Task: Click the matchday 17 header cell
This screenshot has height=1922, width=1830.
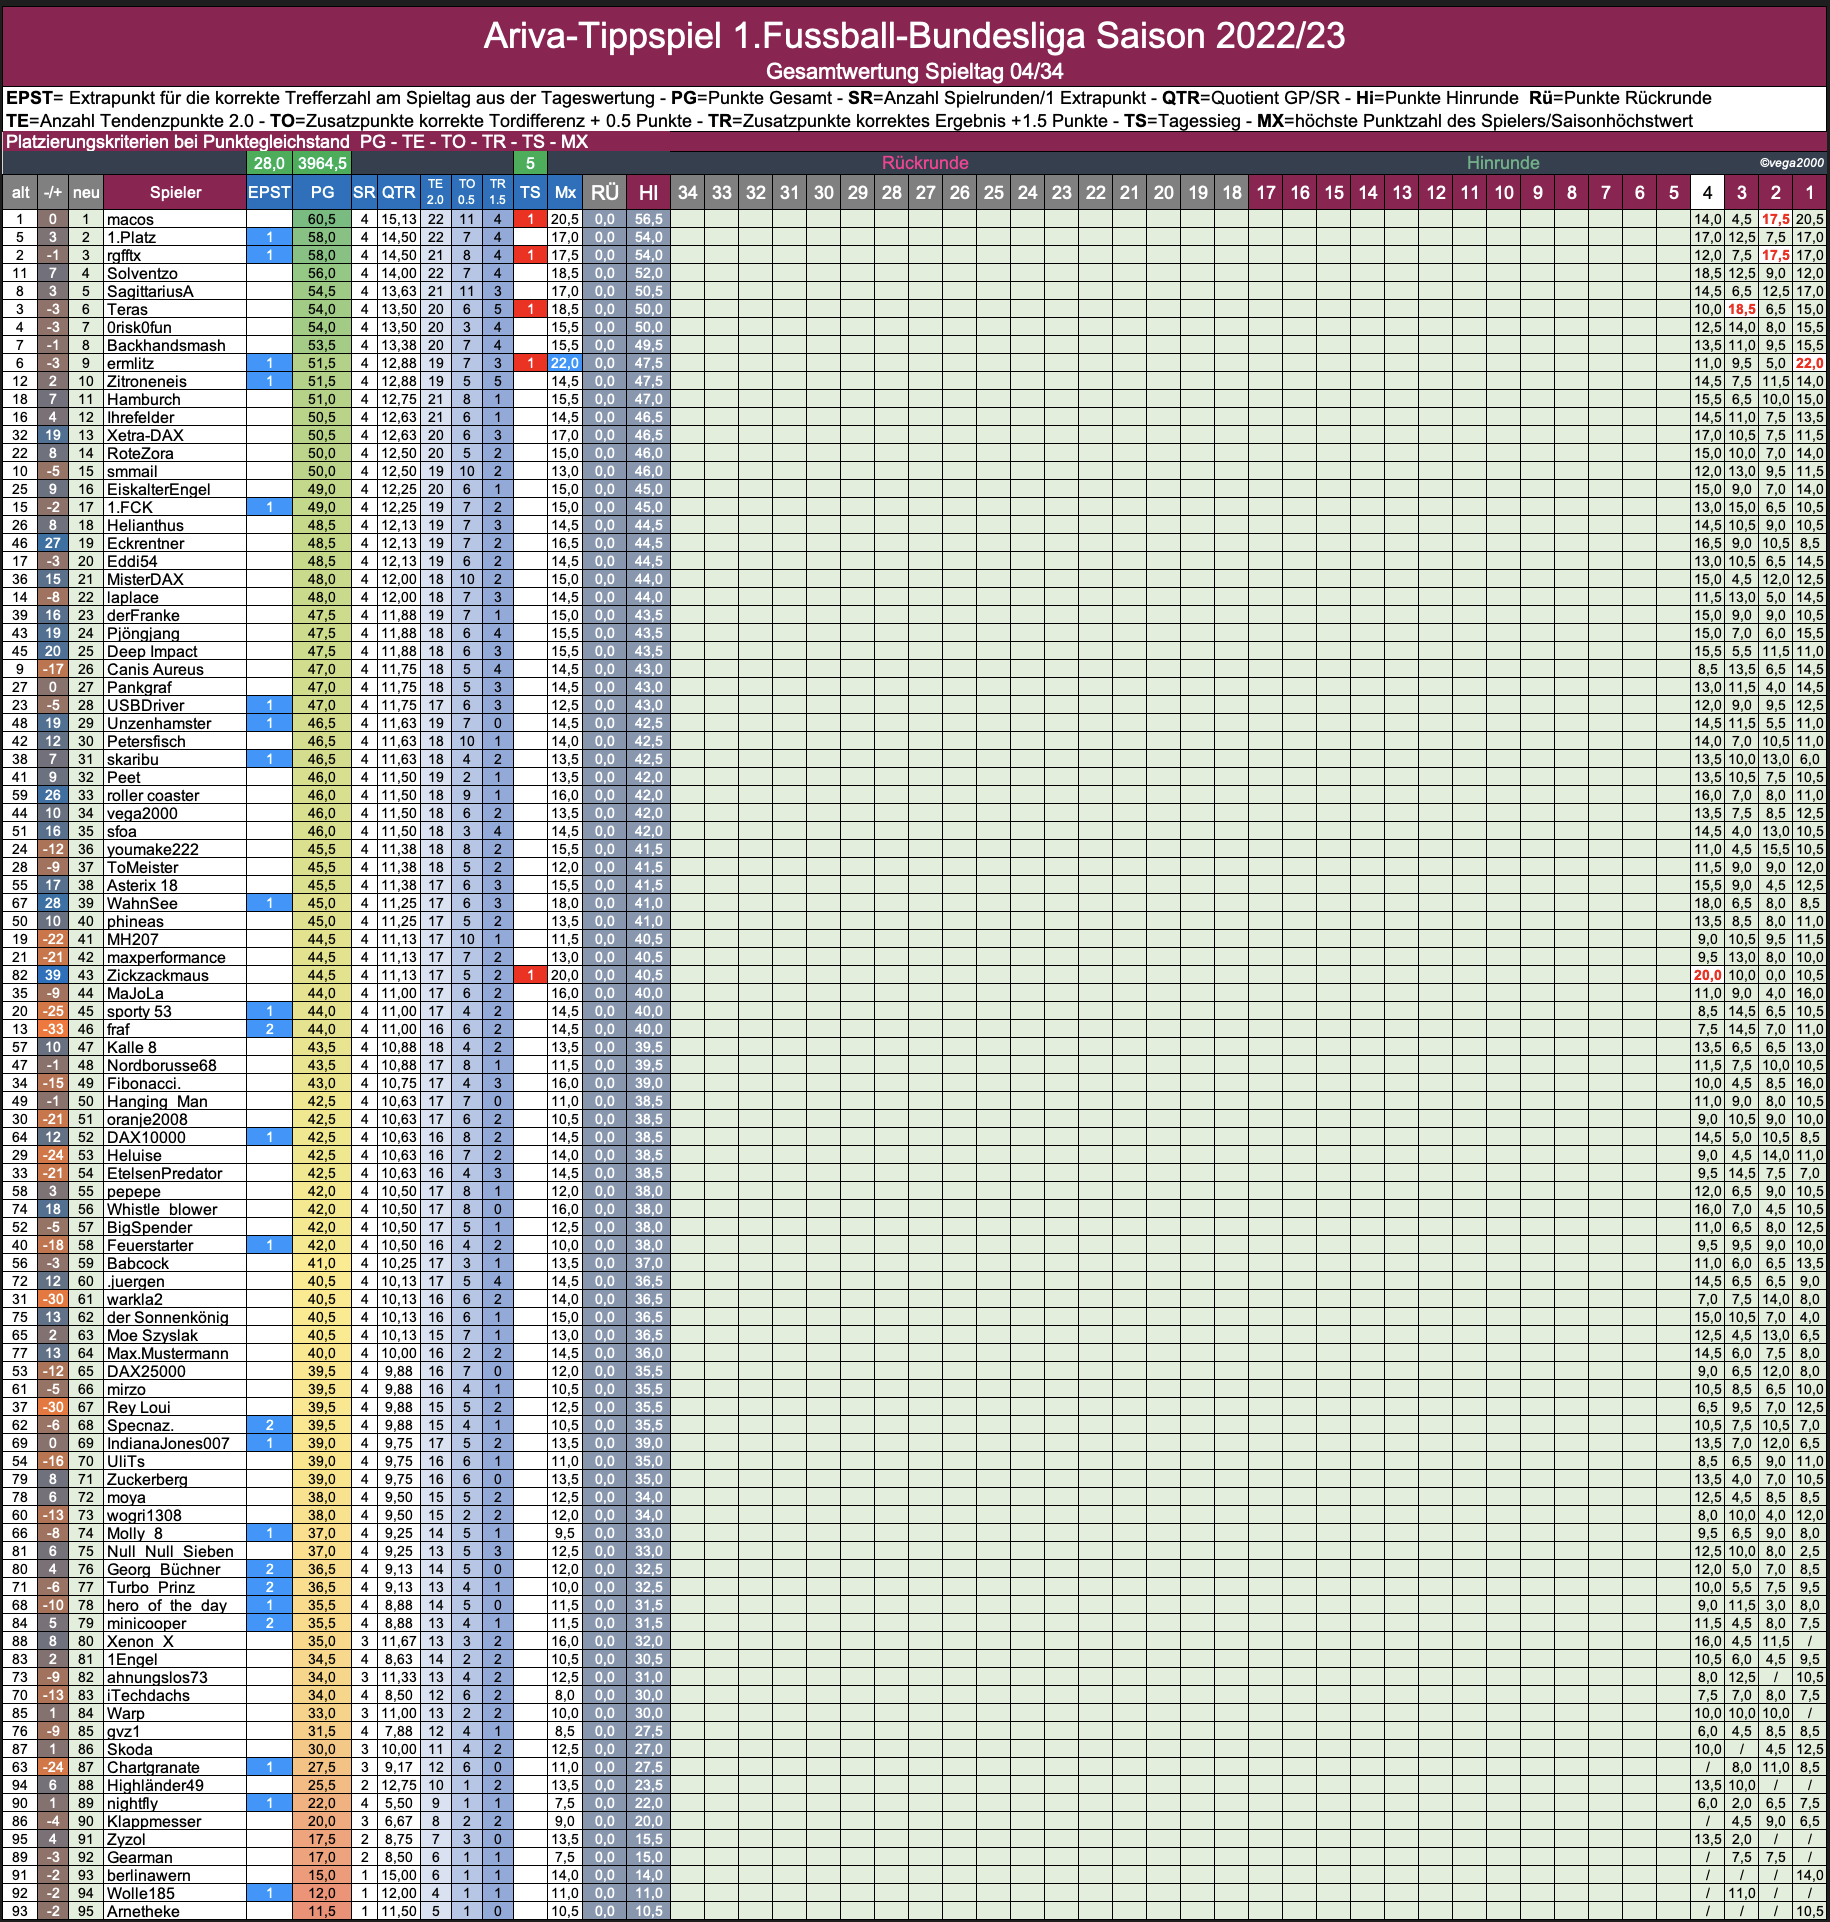Action: [1265, 192]
